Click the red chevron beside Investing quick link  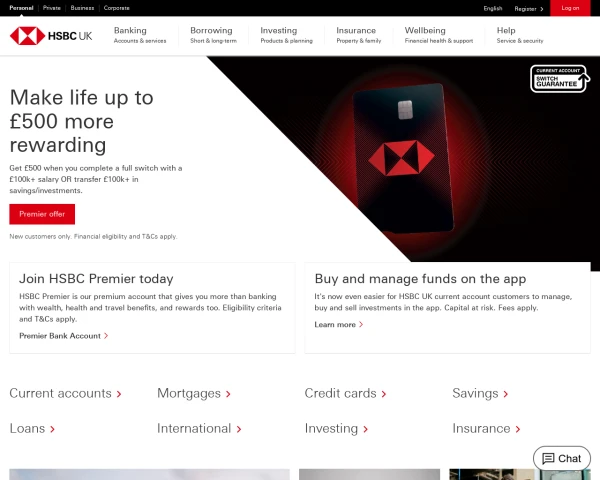[x=365, y=429]
